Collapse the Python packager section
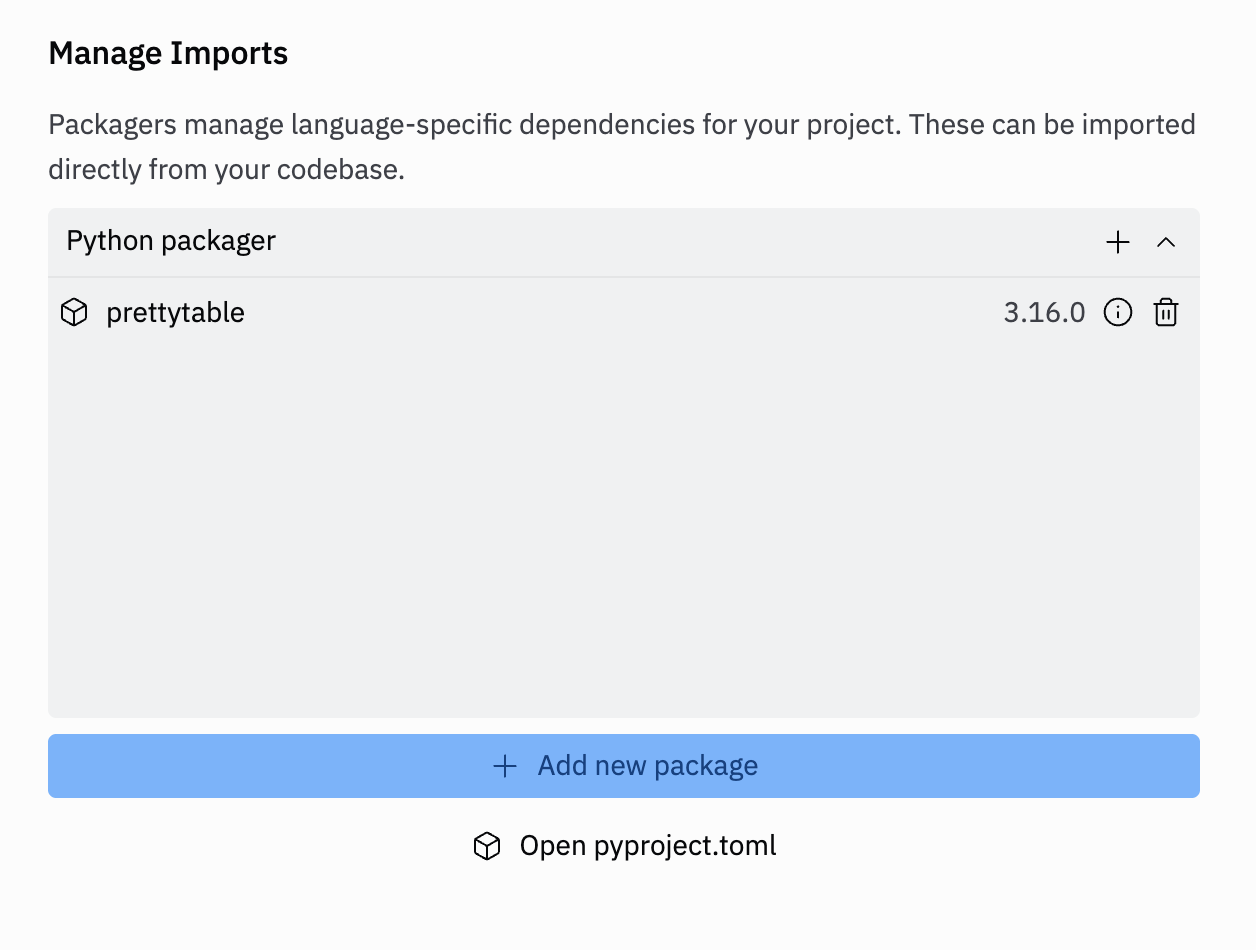The image size is (1256, 950). coord(1166,242)
